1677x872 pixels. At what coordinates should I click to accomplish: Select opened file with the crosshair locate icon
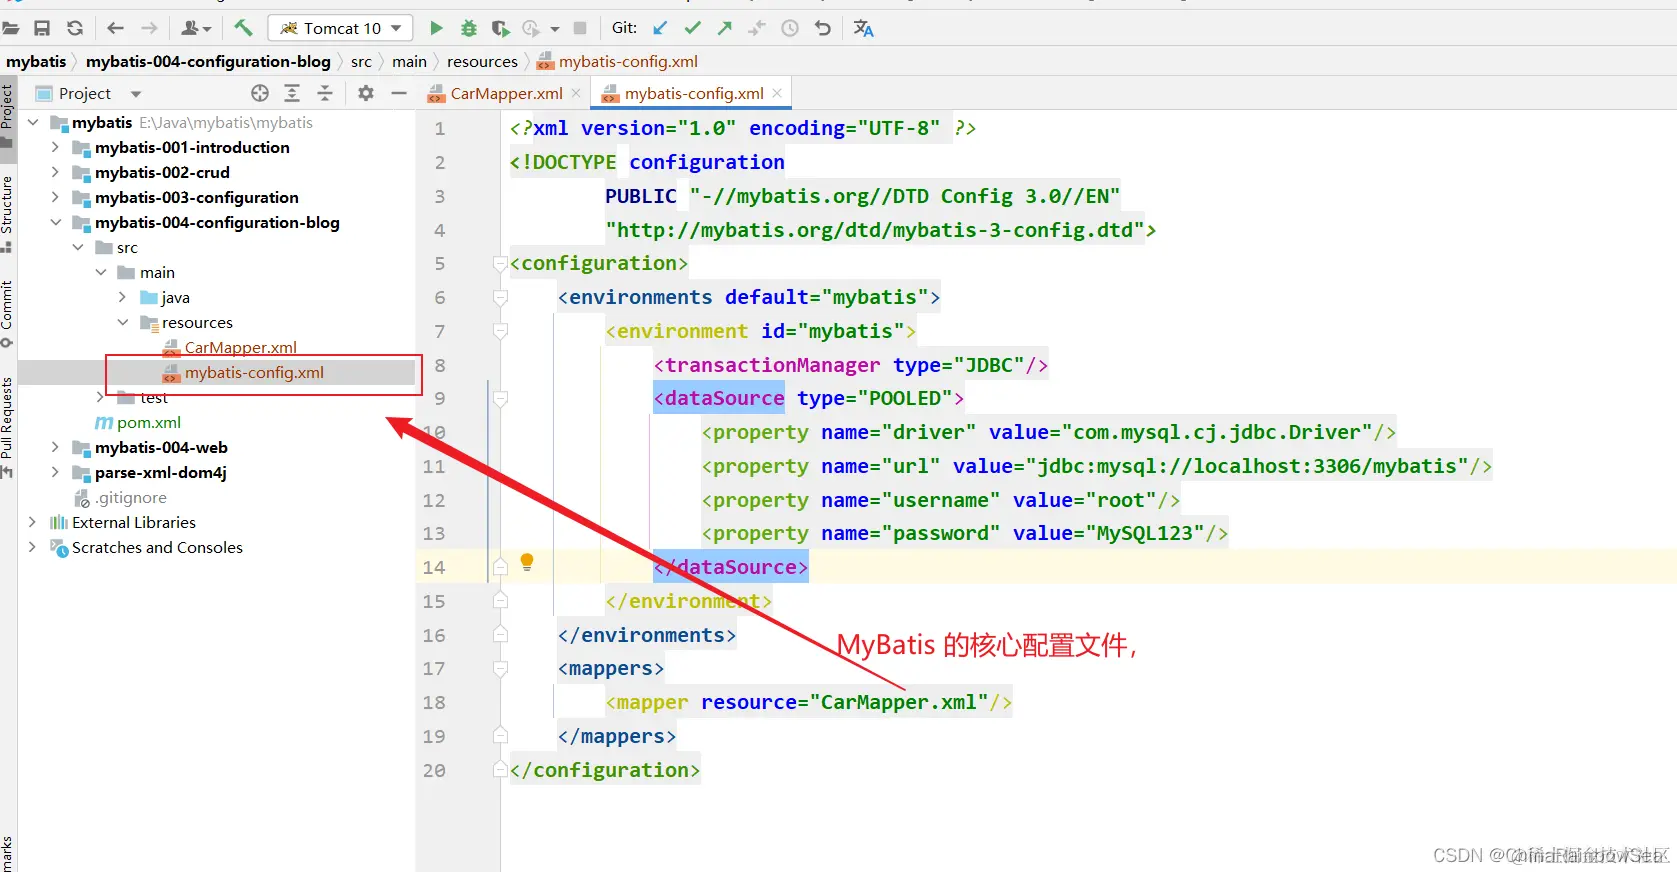coord(260,93)
